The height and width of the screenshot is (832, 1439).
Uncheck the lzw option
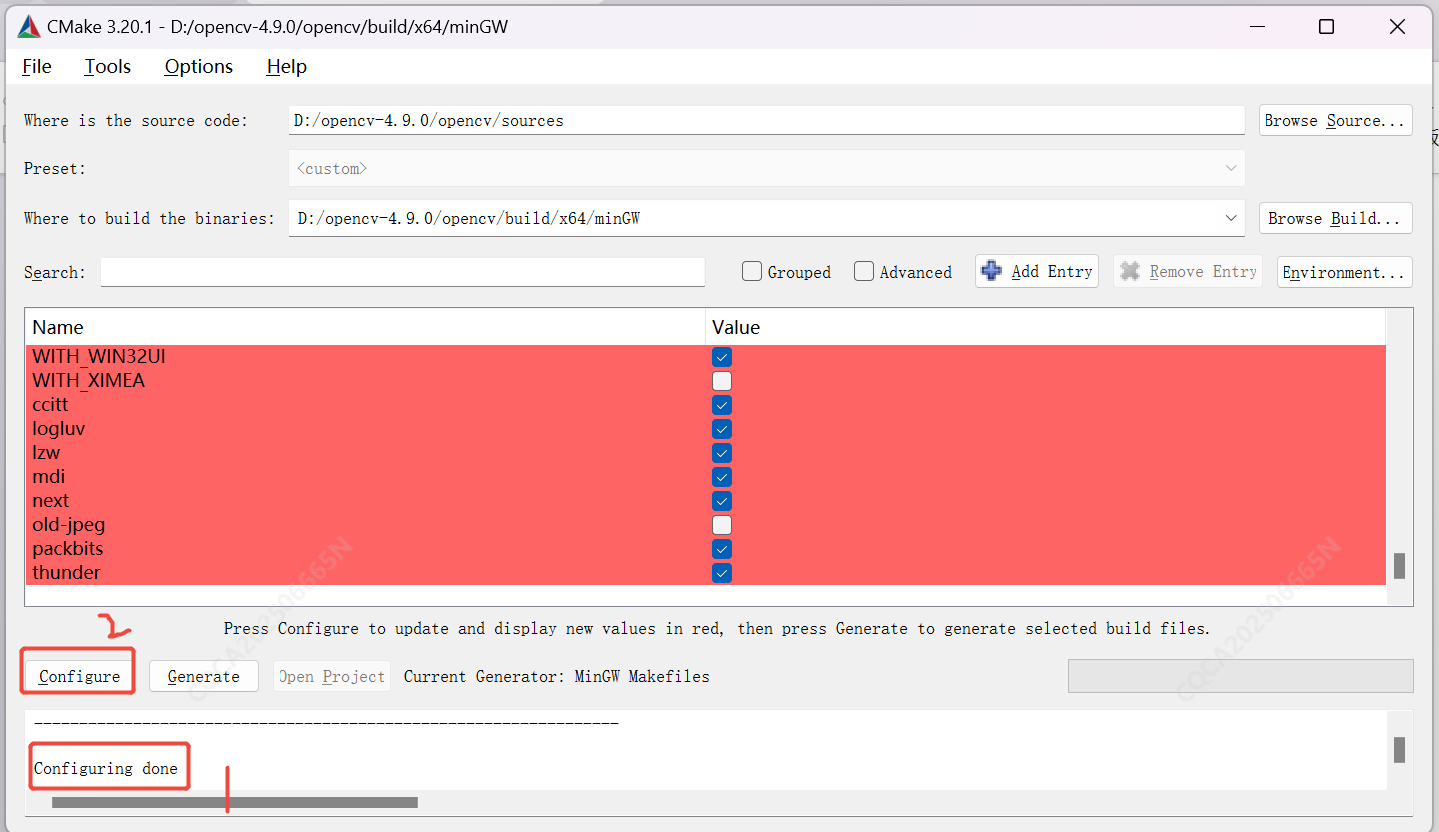[x=722, y=453]
